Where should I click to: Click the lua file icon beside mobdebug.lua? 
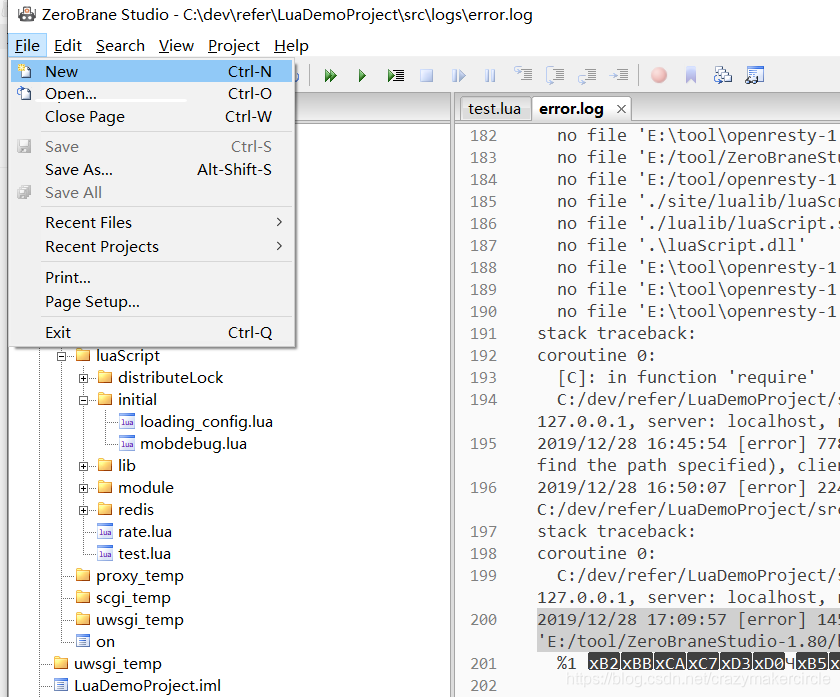127,444
